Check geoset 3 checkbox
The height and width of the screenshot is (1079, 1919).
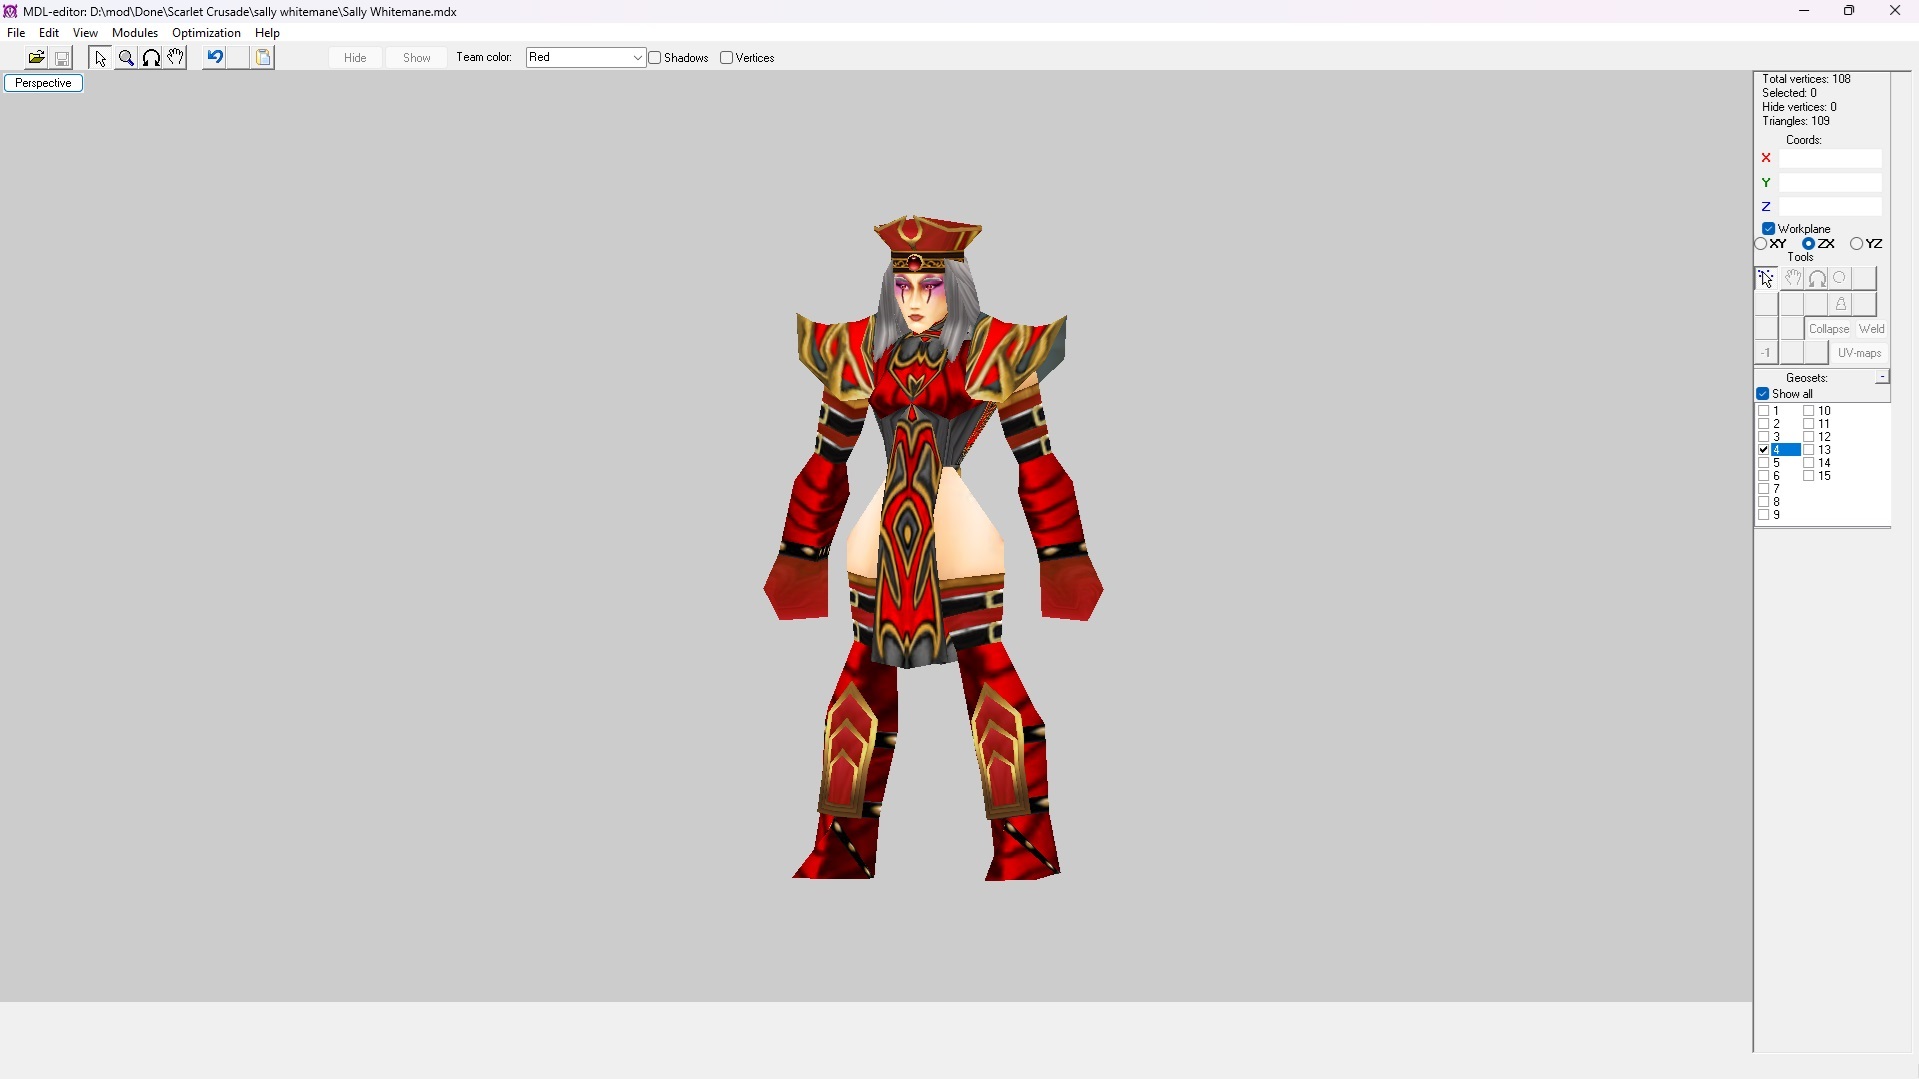1765,438
